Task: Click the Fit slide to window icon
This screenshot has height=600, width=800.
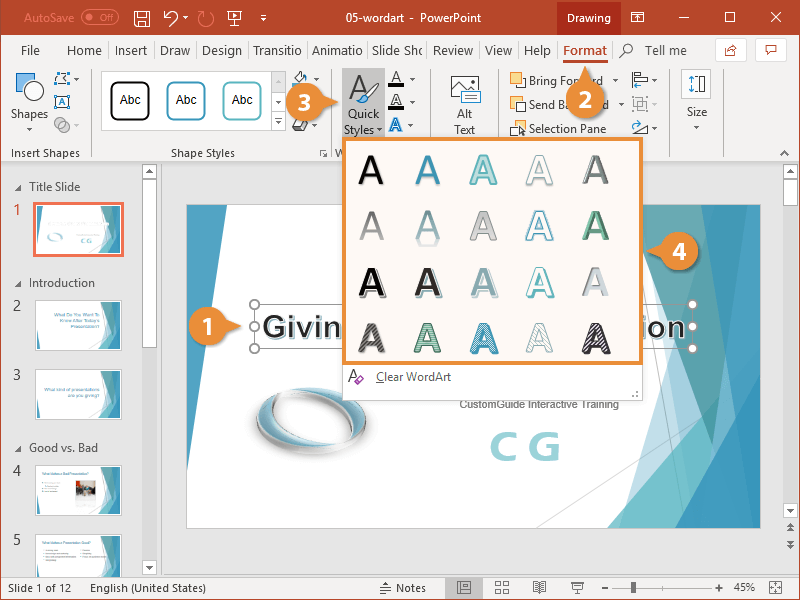Action: [776, 587]
